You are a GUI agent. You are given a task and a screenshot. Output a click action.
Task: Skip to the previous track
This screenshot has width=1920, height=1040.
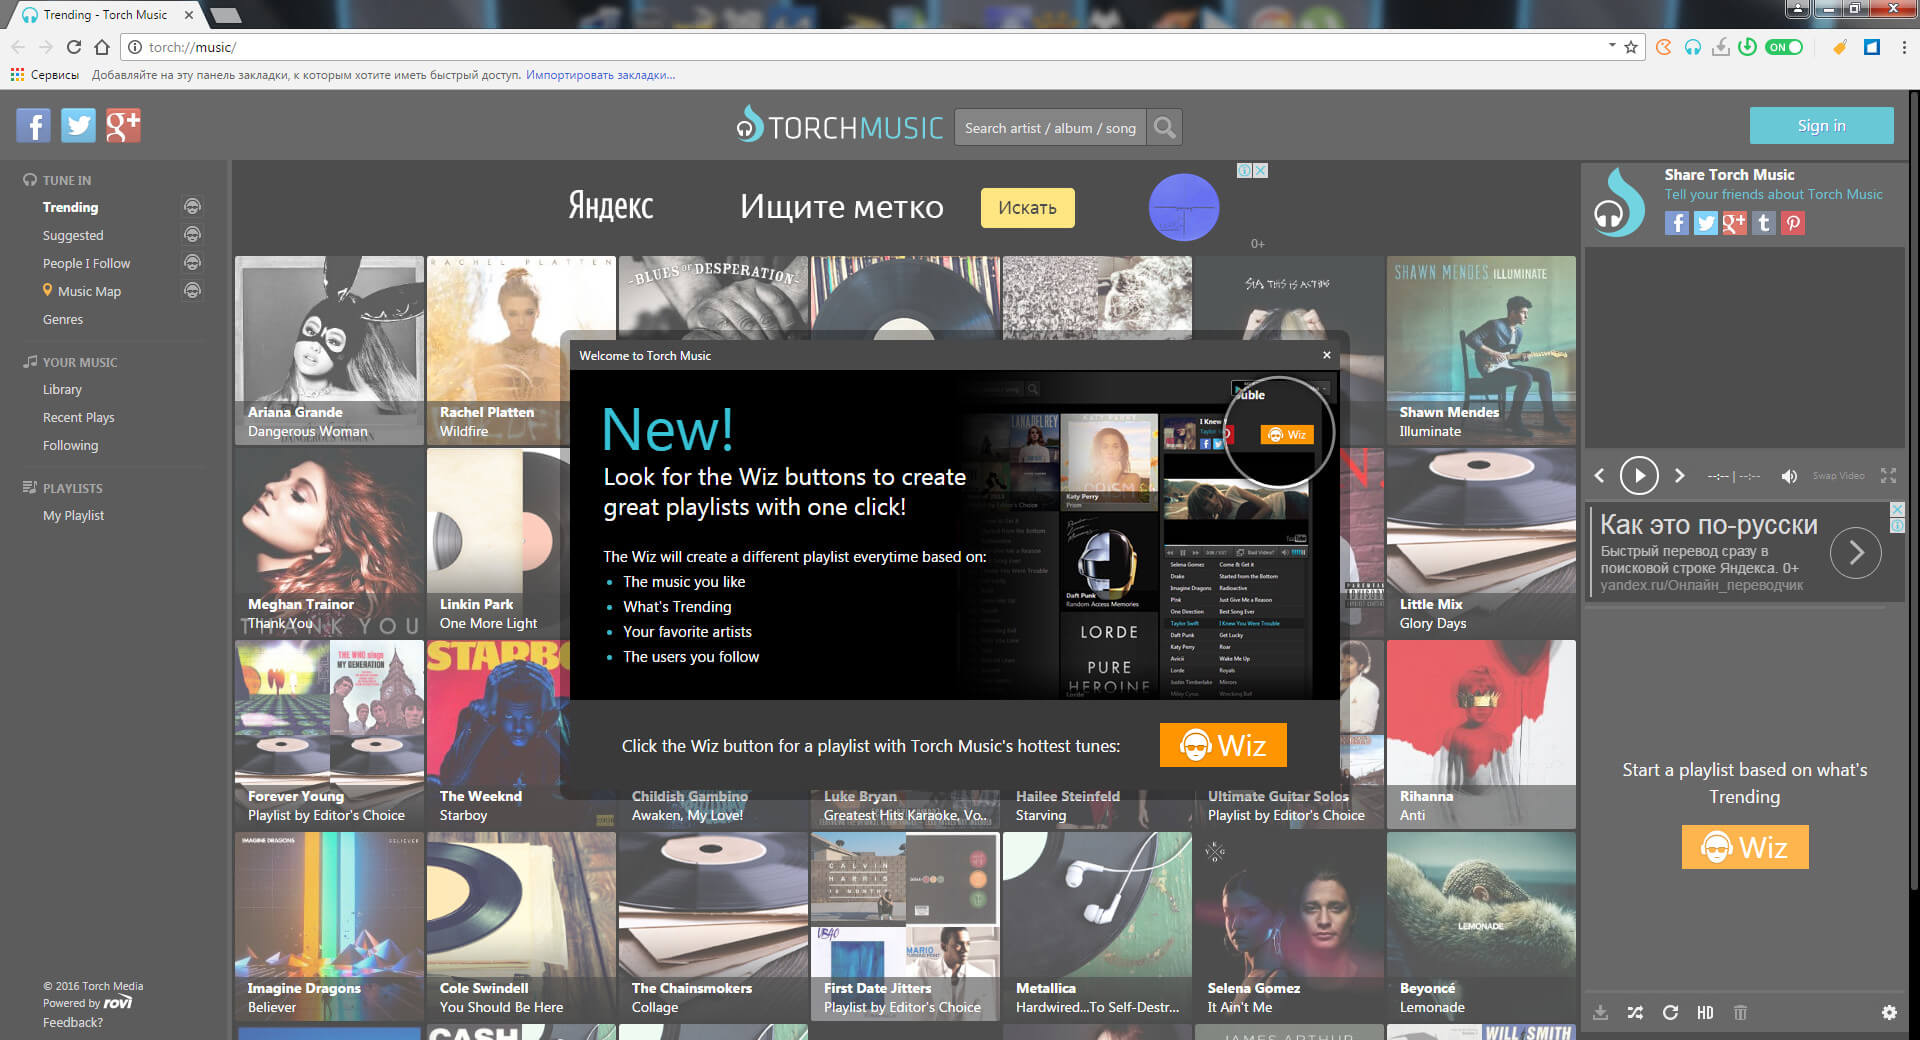[1599, 476]
